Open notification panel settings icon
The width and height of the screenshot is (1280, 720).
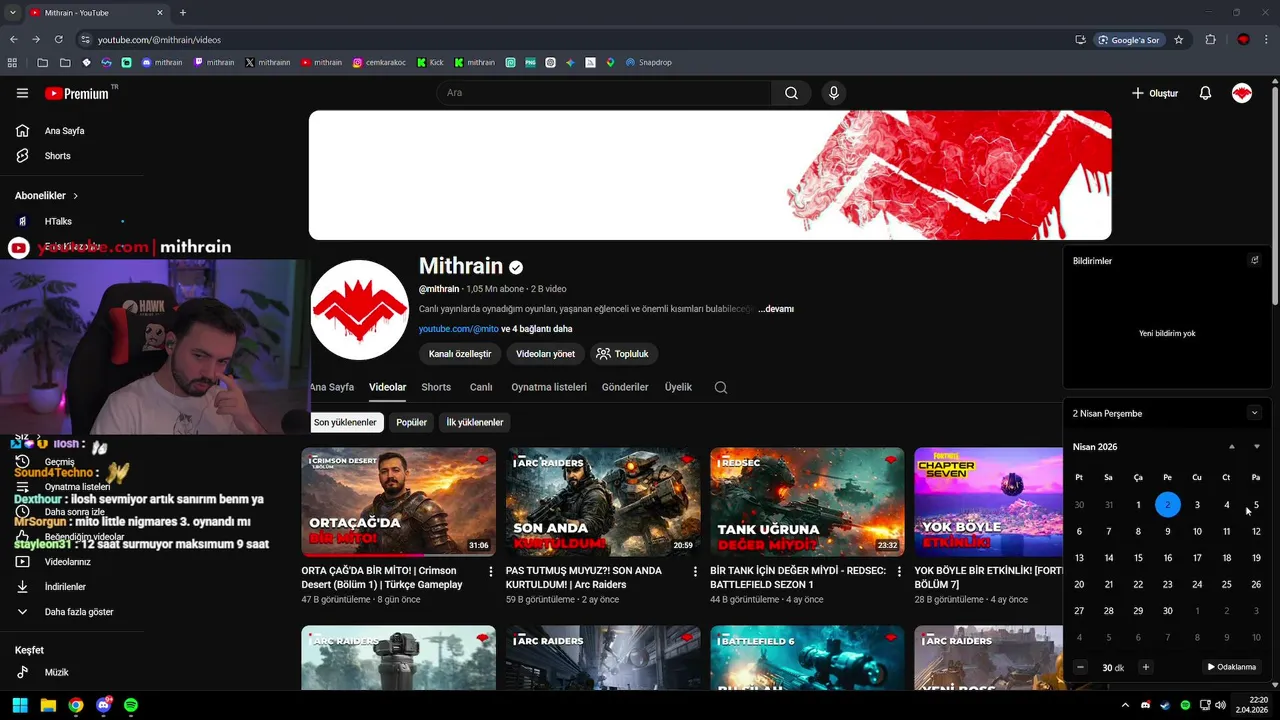[1255, 260]
